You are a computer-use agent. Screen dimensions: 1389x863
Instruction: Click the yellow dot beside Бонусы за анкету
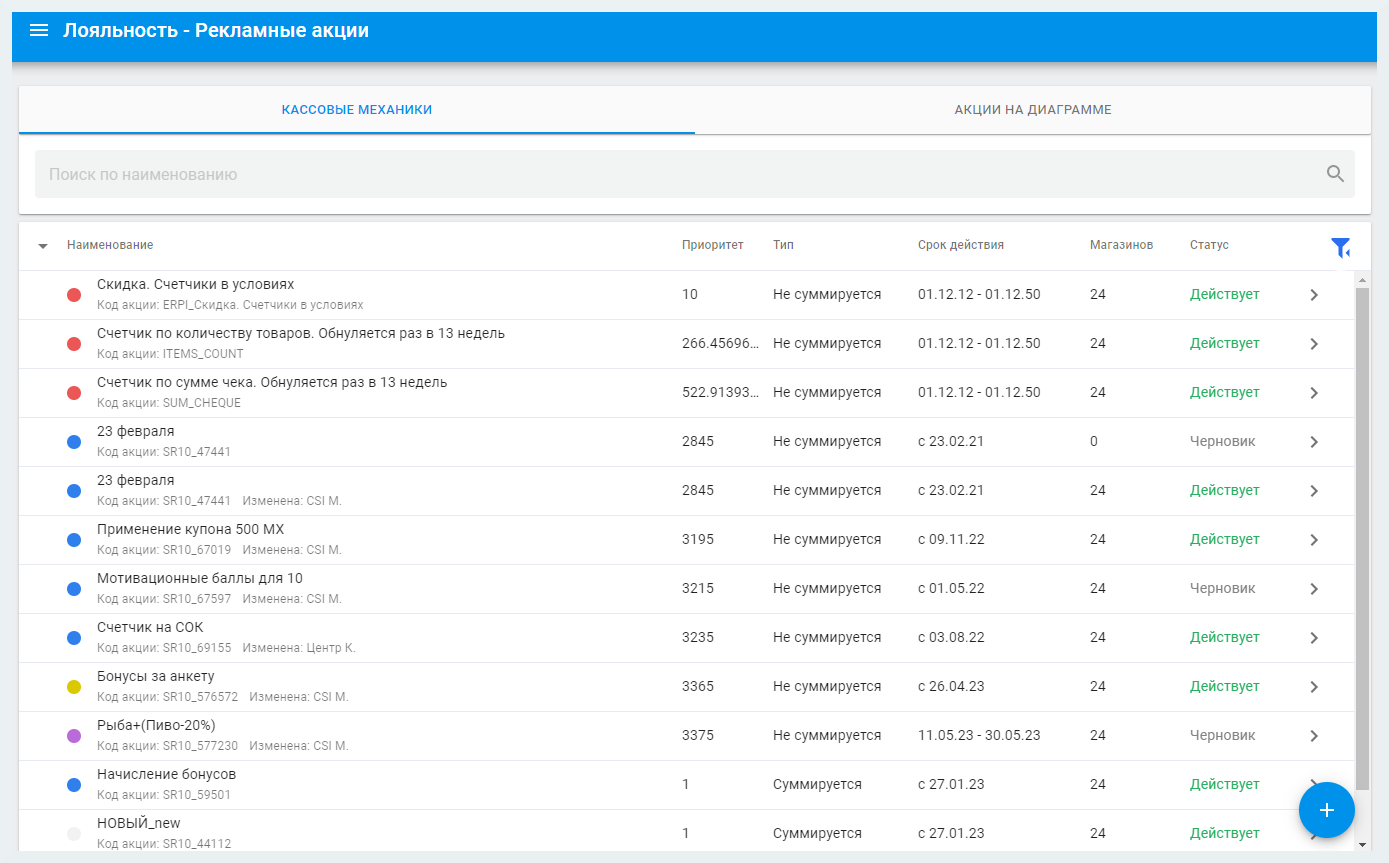coord(74,687)
